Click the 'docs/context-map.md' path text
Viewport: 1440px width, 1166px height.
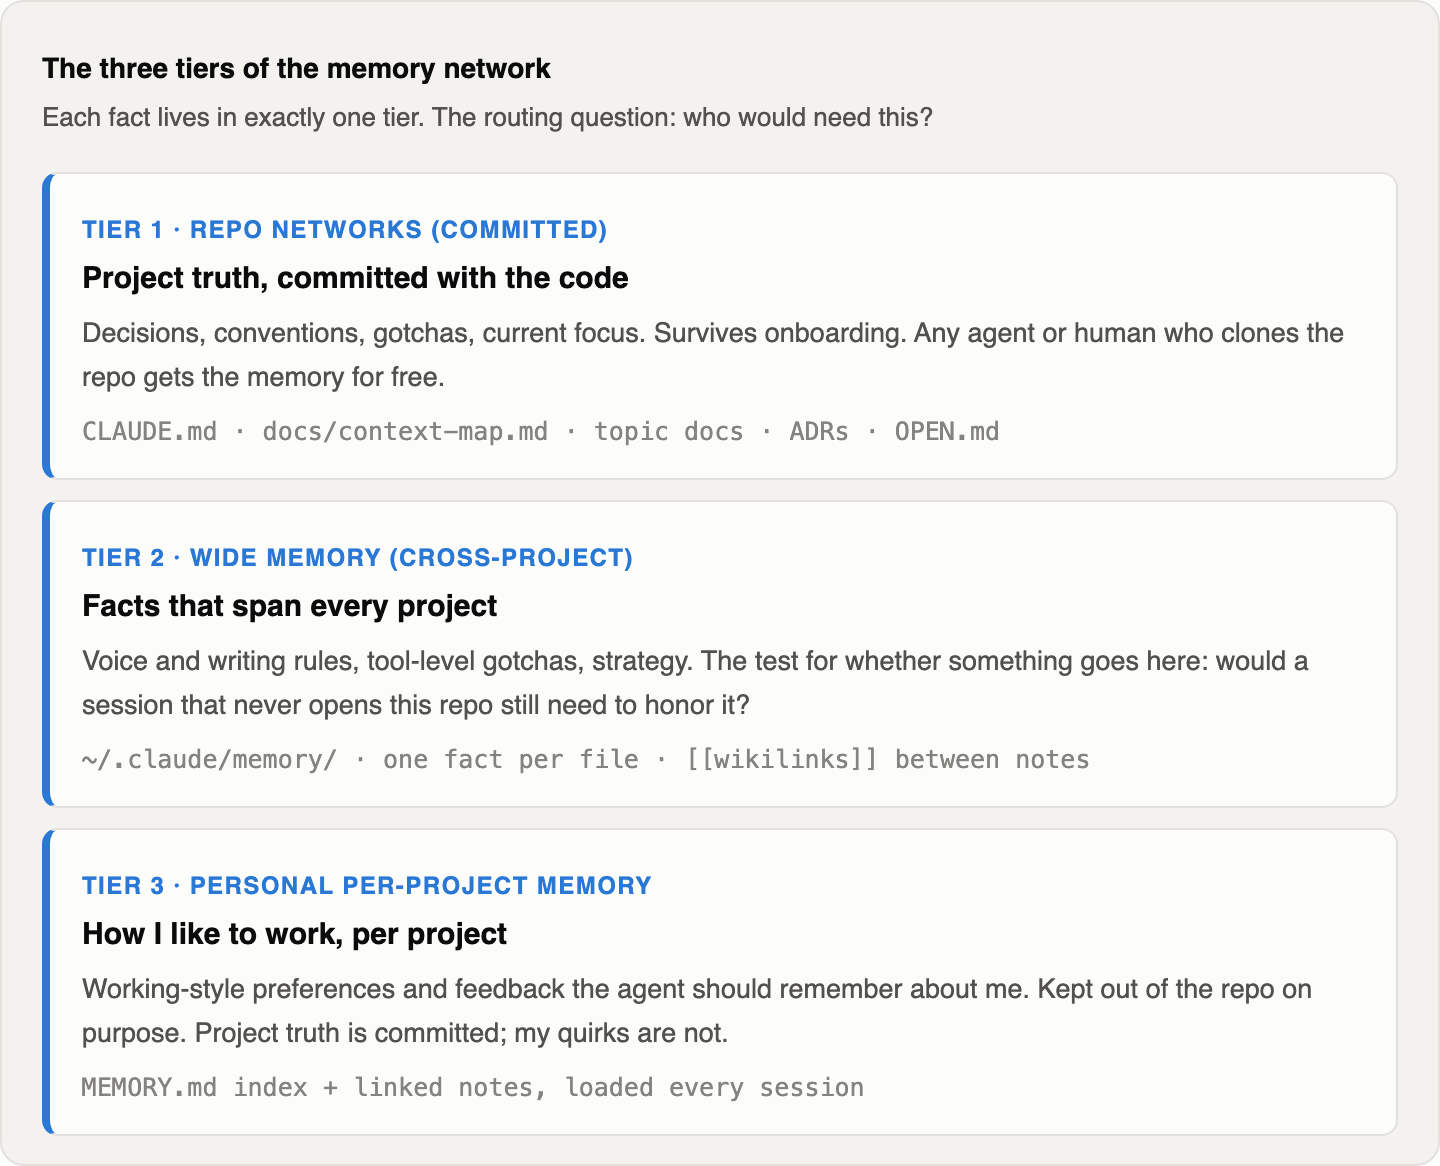(405, 431)
